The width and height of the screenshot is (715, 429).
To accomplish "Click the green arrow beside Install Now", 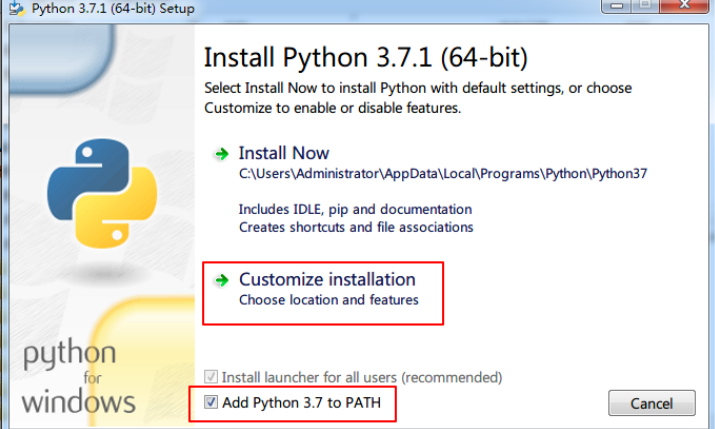I will tap(221, 154).
